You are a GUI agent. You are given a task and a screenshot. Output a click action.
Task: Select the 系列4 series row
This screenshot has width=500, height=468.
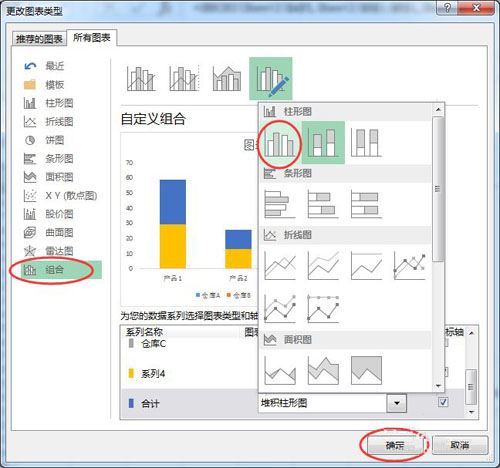(x=188, y=373)
